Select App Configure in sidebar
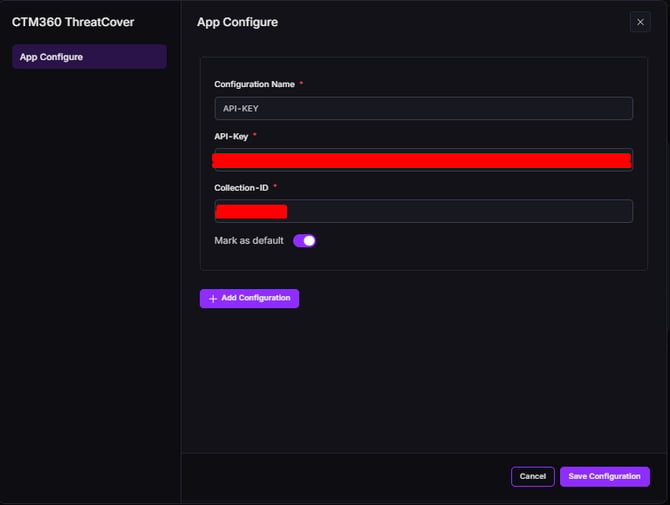Screen dimensions: 670x505 [x=89, y=57]
